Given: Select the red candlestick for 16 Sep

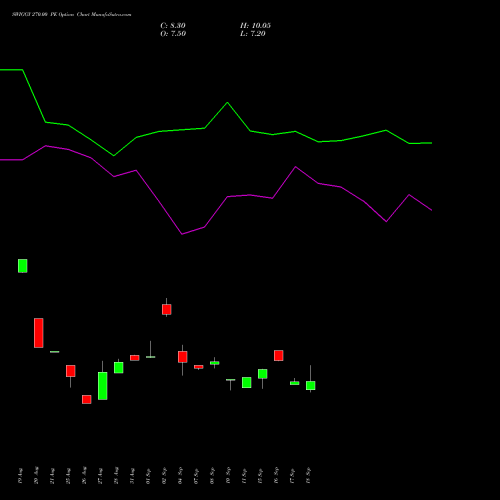Looking at the screenshot, I should (279, 355).
